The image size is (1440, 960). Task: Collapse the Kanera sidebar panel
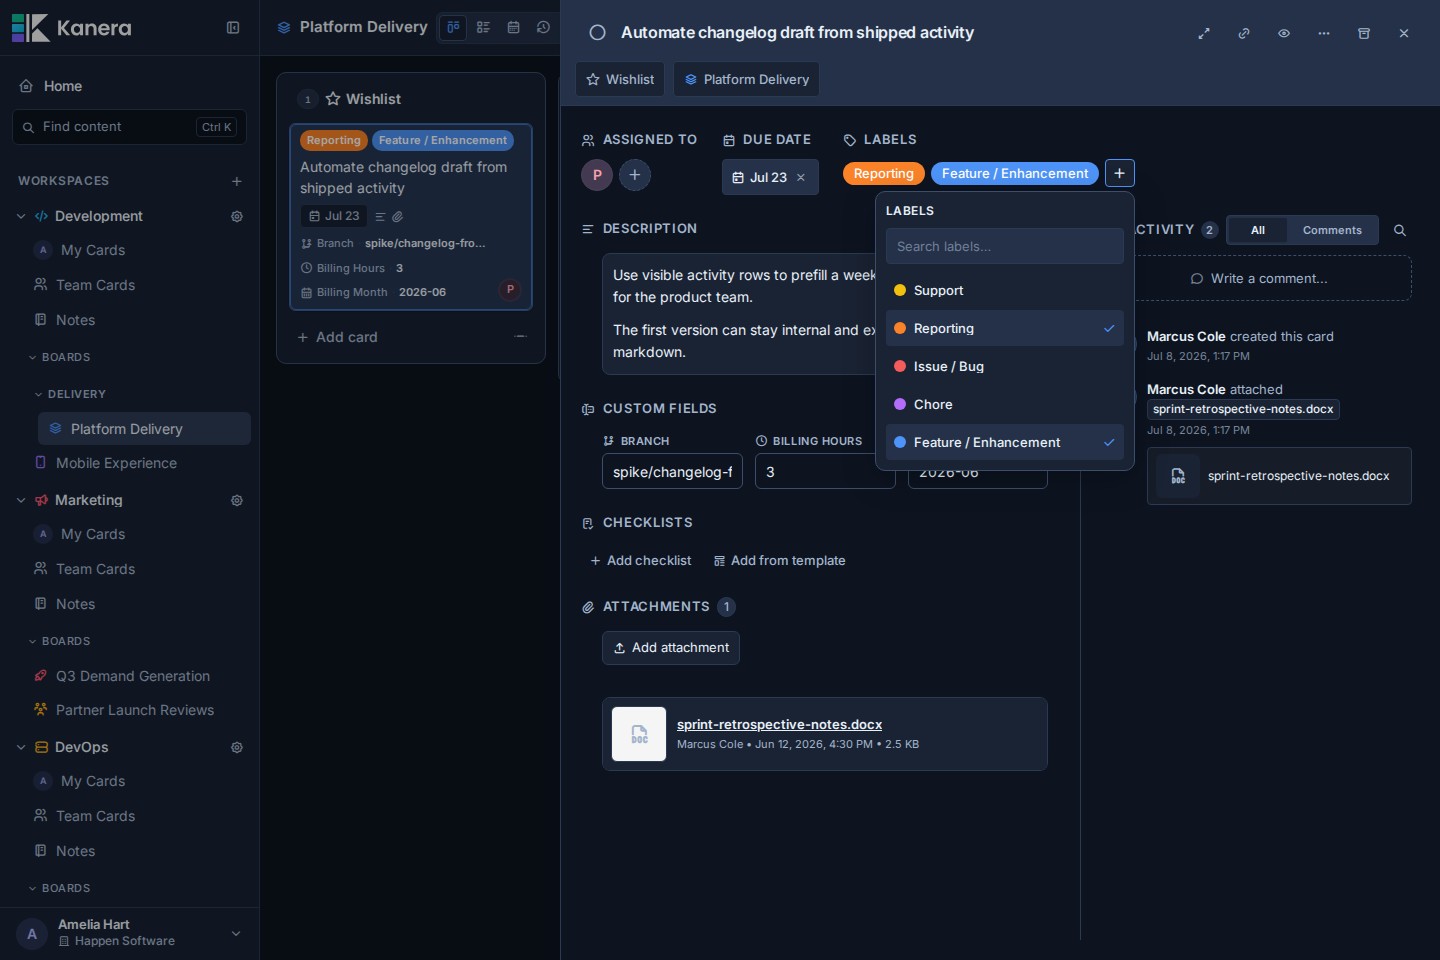(x=233, y=28)
